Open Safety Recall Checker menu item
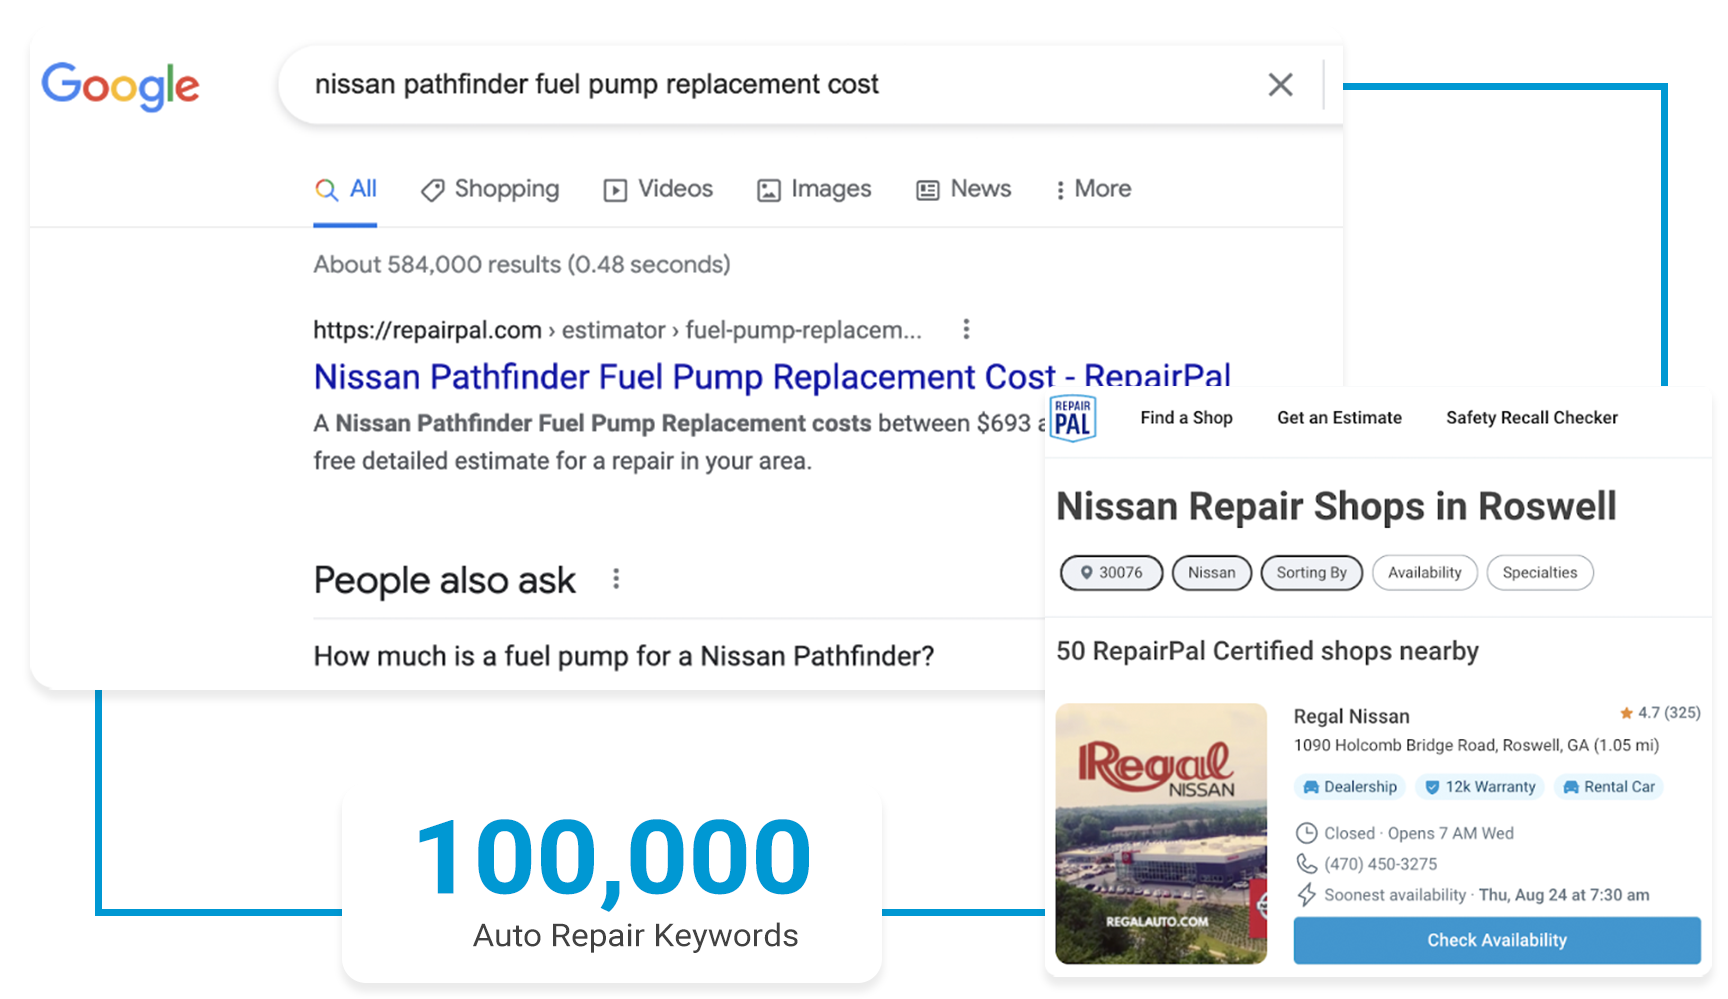Screen dimensions: 1728x999 click(1531, 418)
